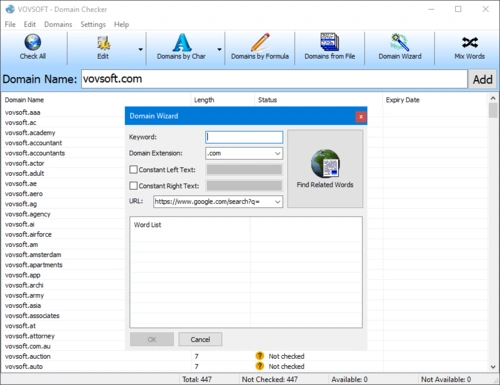Select vovsoft.aero row

(x=24, y=194)
